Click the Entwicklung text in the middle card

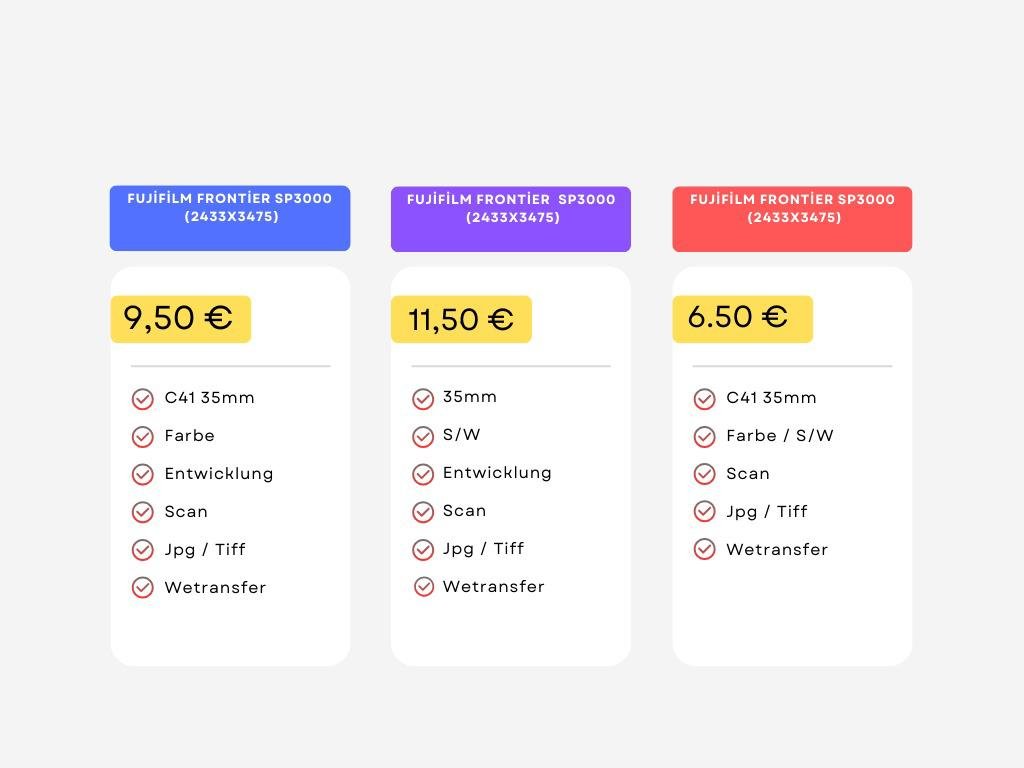pos(497,473)
